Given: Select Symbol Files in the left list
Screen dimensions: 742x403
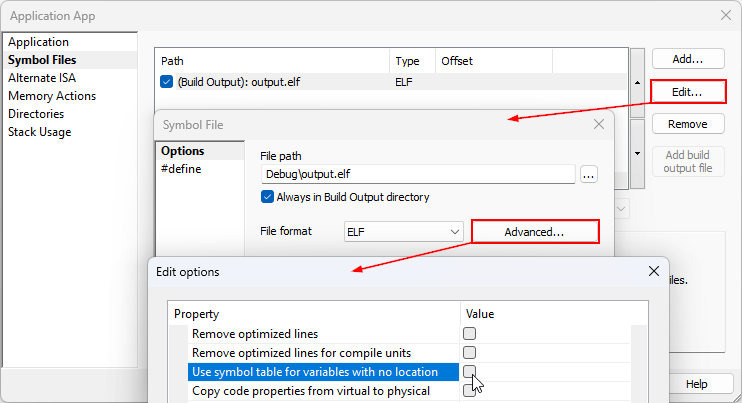Looking at the screenshot, I should tap(44, 60).
